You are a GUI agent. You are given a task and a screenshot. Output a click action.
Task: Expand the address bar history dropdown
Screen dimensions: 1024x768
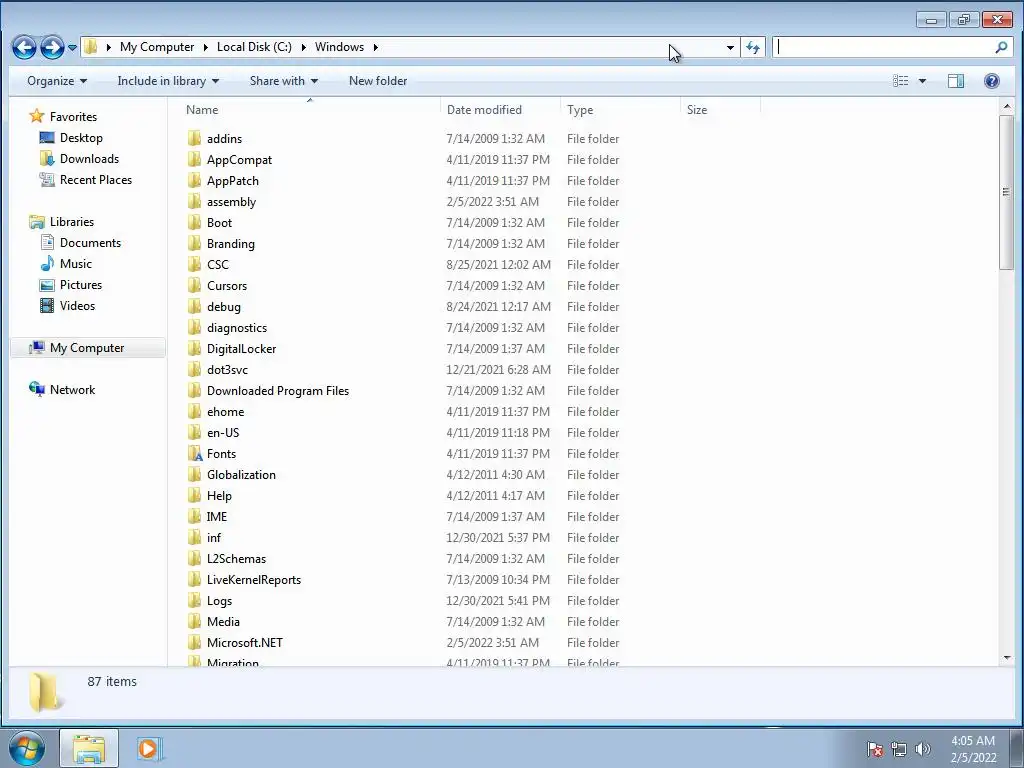pyautogui.click(x=730, y=47)
